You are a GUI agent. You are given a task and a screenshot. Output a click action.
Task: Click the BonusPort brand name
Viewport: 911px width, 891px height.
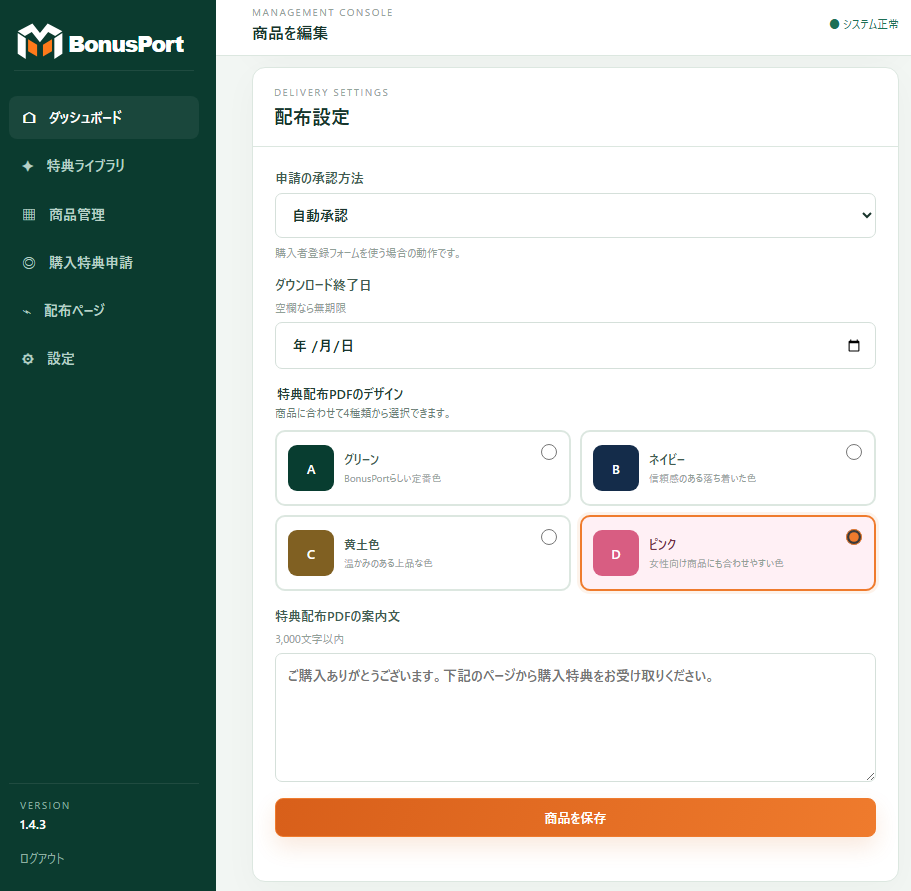tap(126, 44)
